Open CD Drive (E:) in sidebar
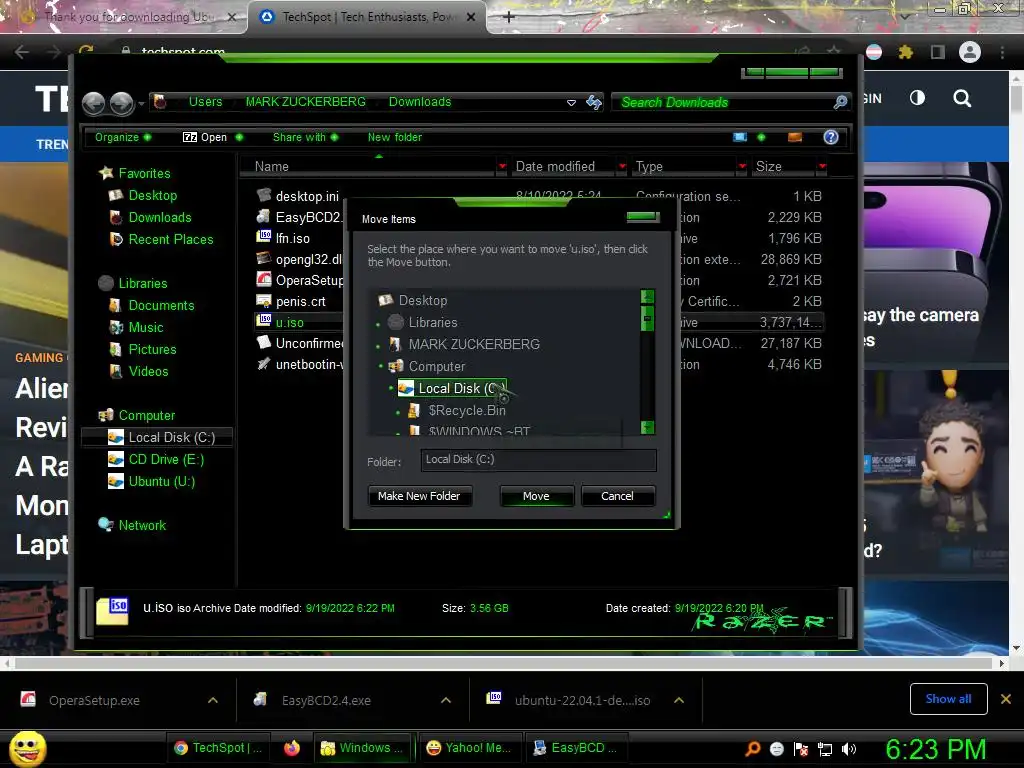 click(156, 459)
